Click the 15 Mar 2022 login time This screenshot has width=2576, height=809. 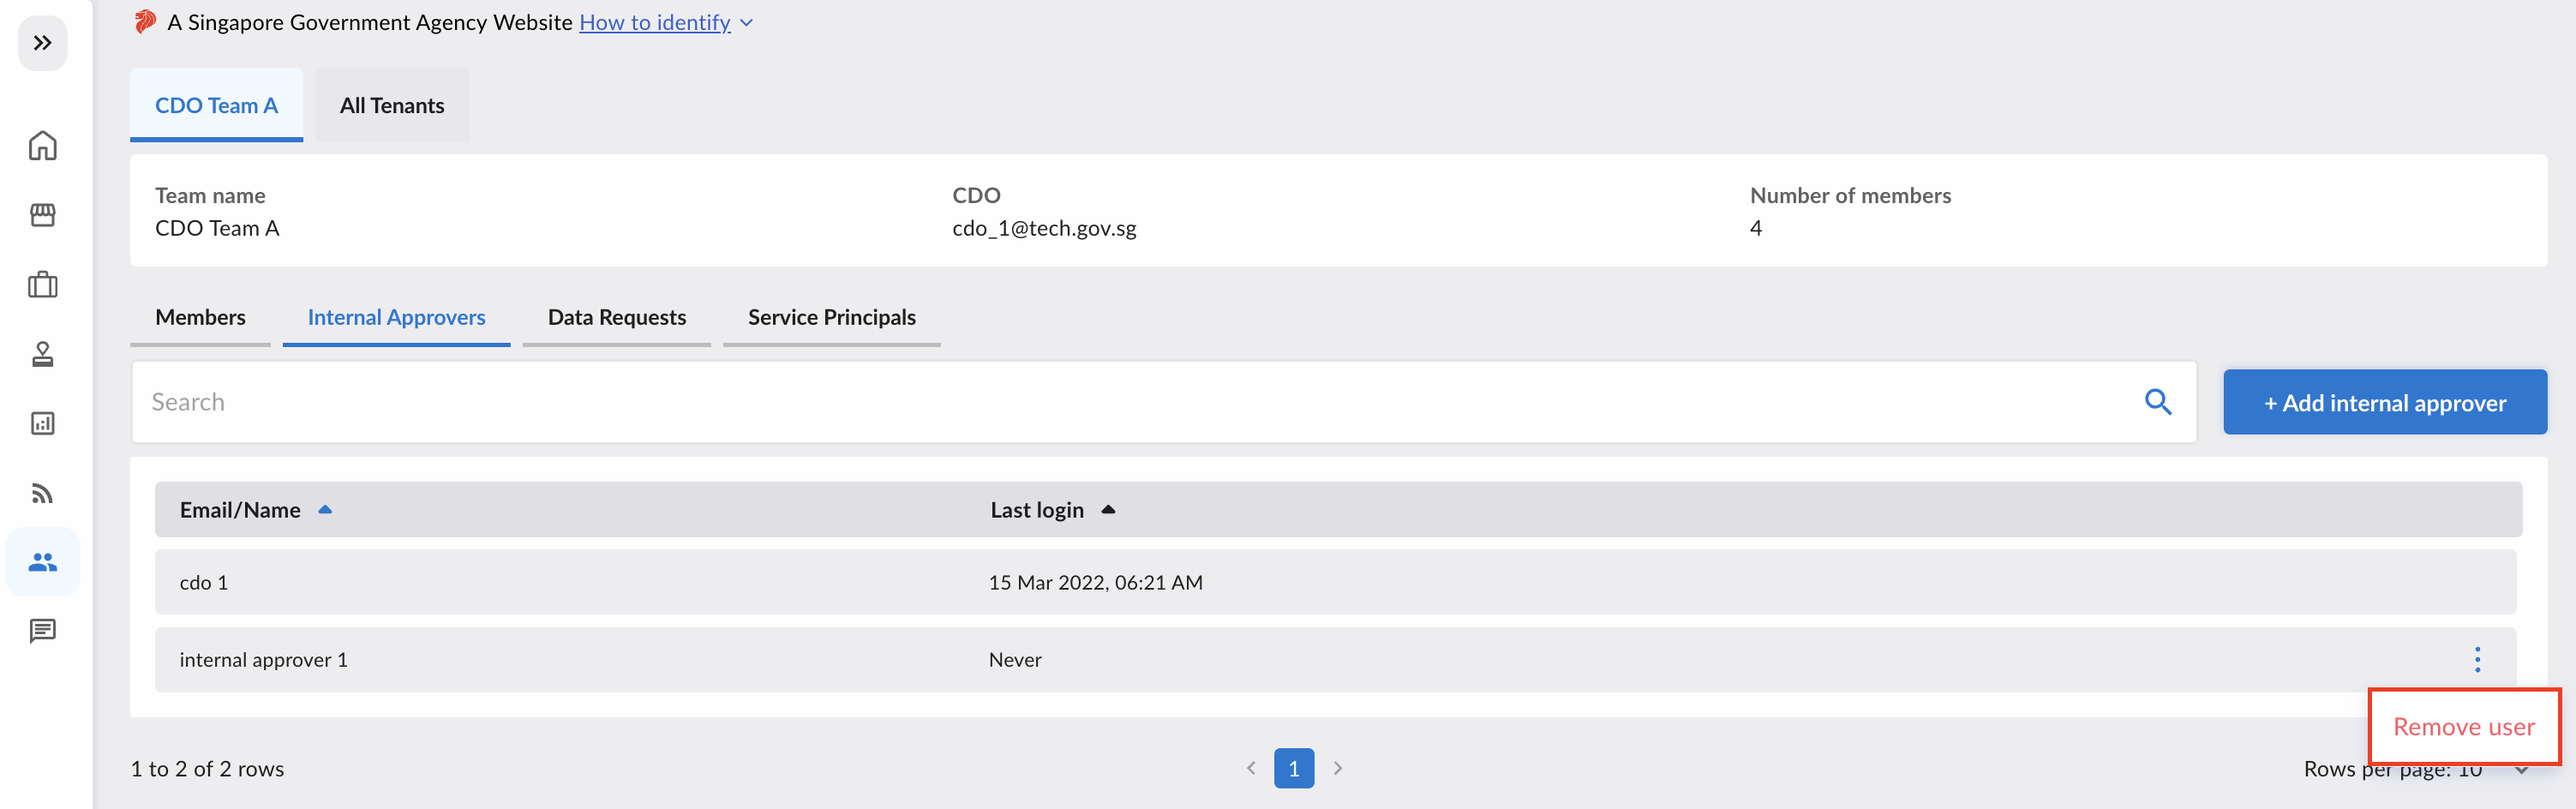point(1096,582)
